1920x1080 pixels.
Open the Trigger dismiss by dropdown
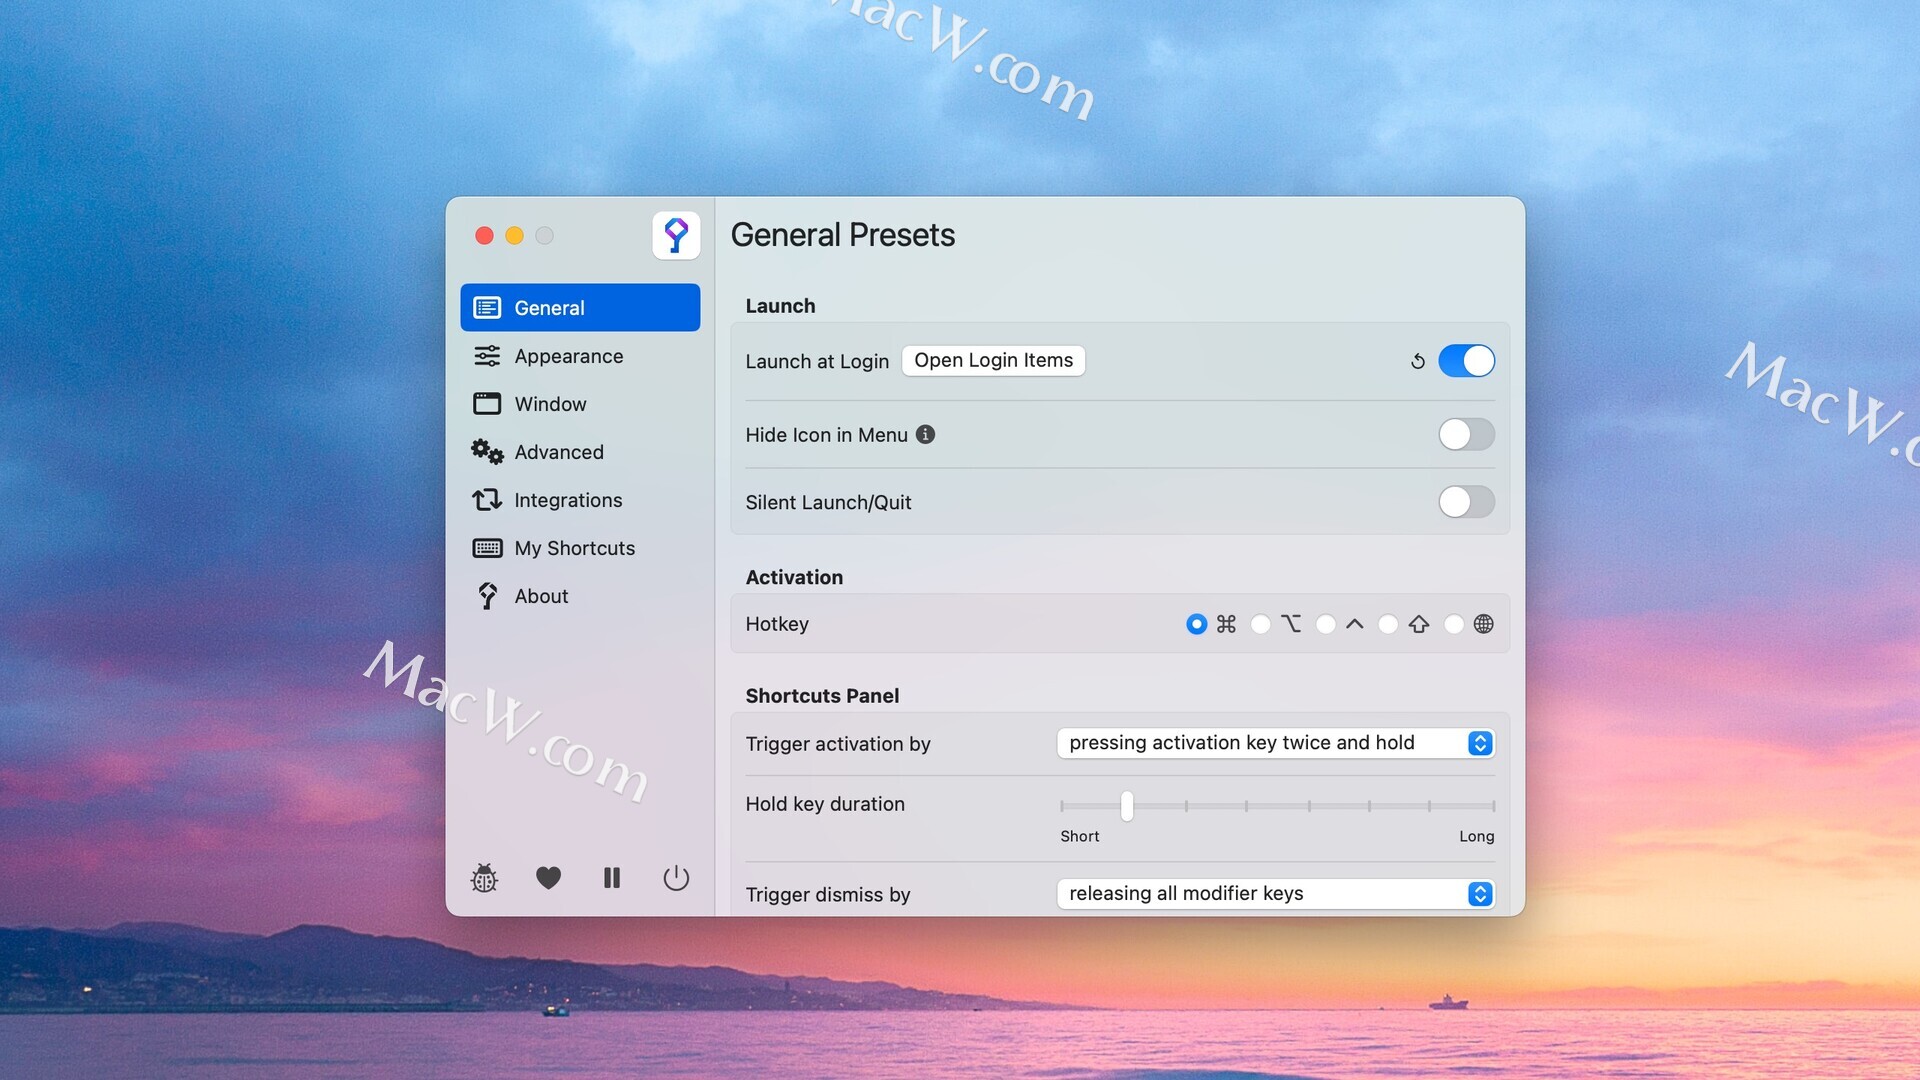click(x=1275, y=894)
